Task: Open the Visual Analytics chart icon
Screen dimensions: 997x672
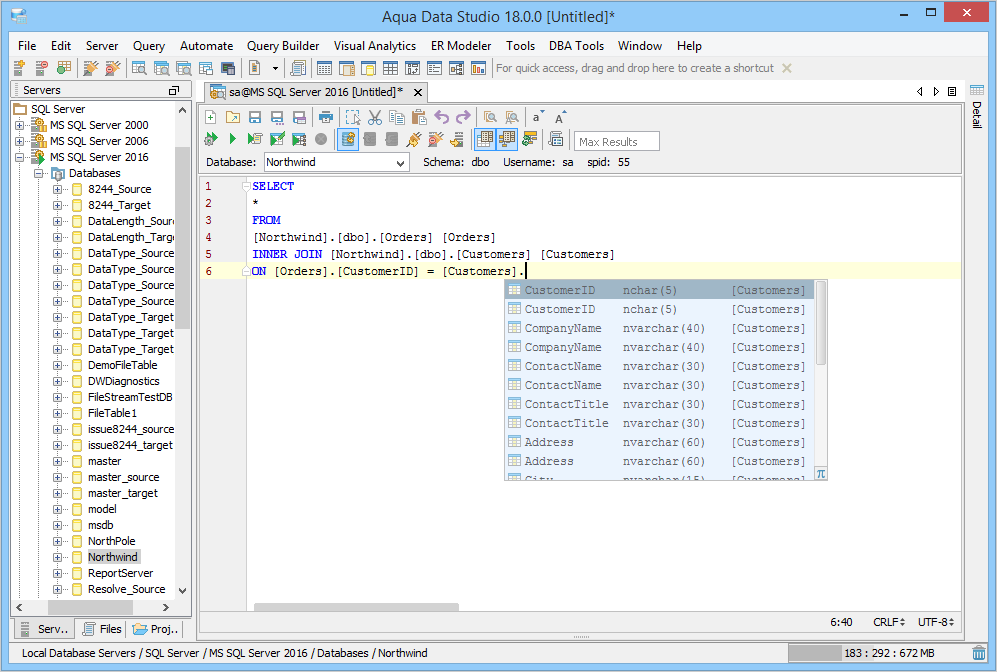Action: click(478, 67)
